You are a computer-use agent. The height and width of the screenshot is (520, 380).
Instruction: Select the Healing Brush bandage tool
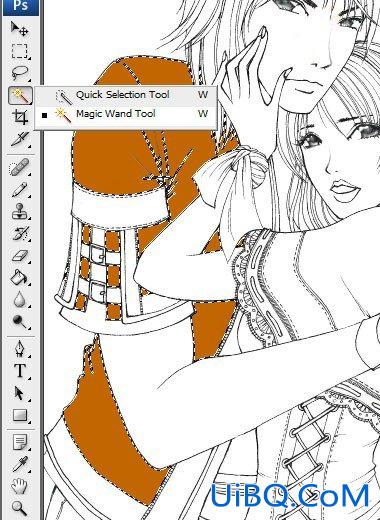click(20, 167)
